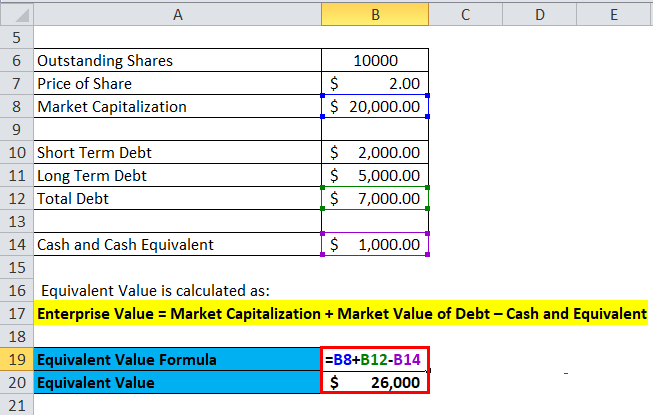
Task: Select column E header
Action: point(614,15)
